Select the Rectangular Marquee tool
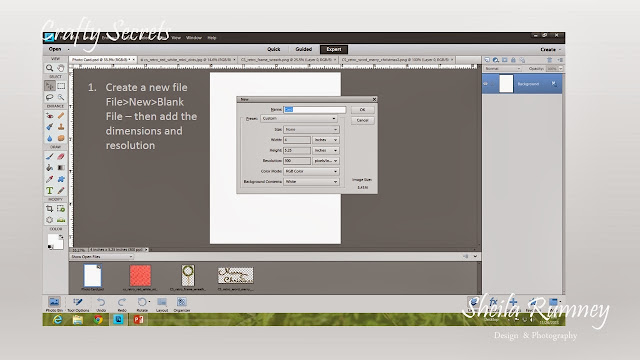This screenshot has width=640, height=360. click(x=61, y=86)
